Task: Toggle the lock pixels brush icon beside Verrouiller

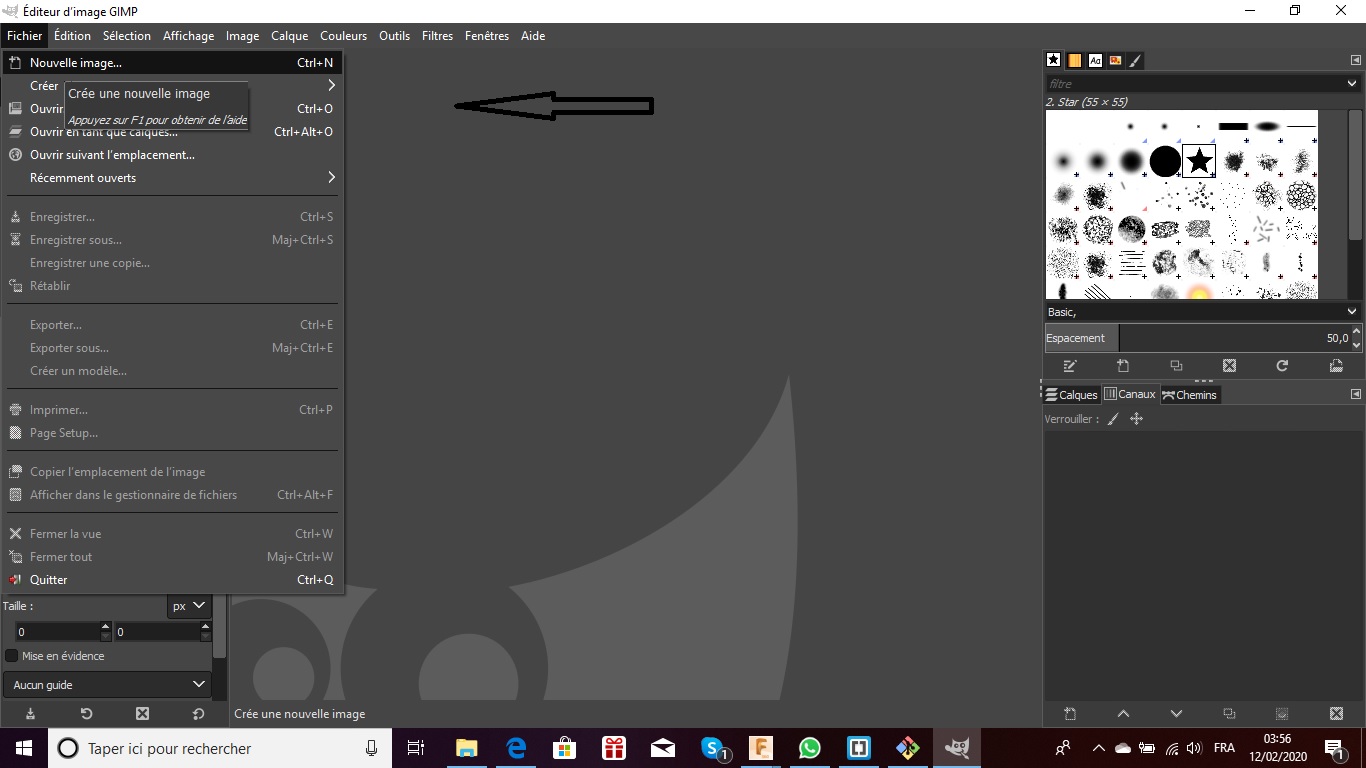Action: click(1113, 419)
